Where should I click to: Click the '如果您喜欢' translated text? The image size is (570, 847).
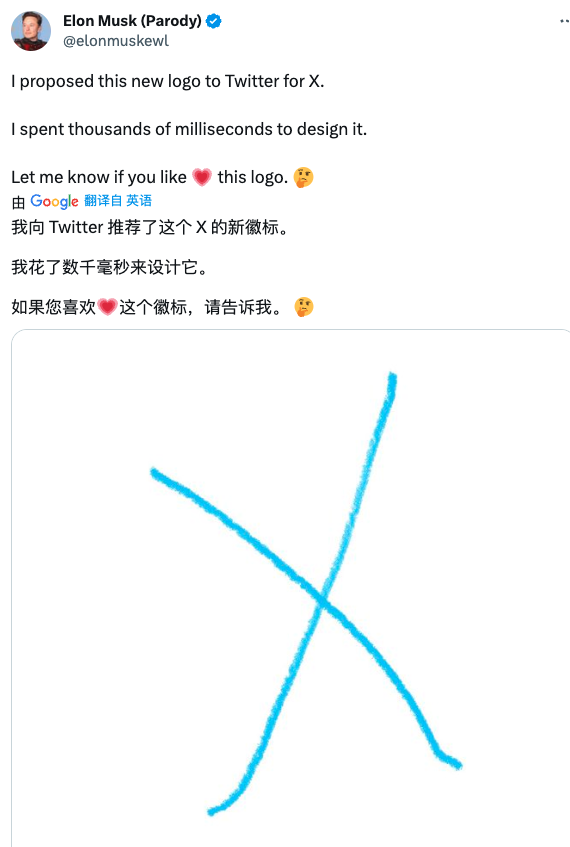[53, 307]
